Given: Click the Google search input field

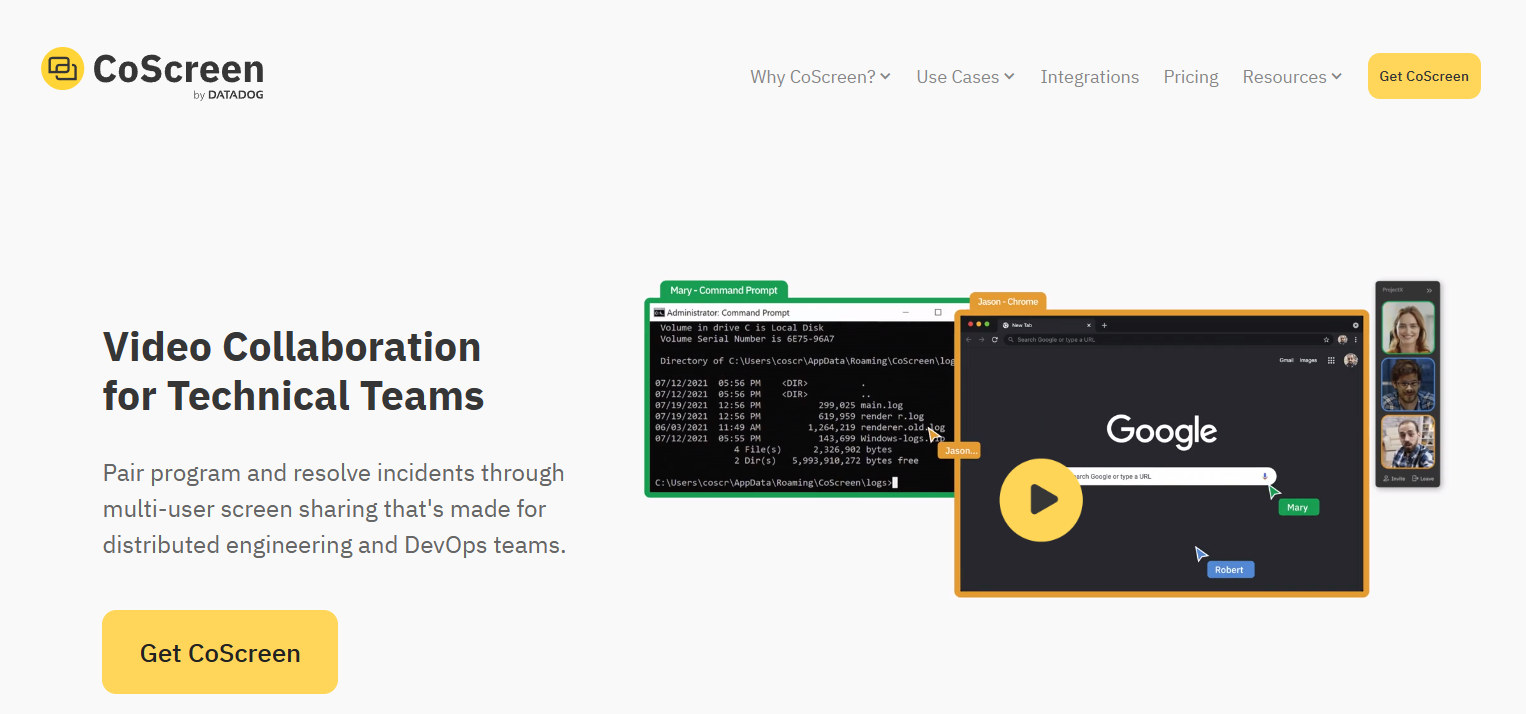Looking at the screenshot, I should coord(1168,476).
